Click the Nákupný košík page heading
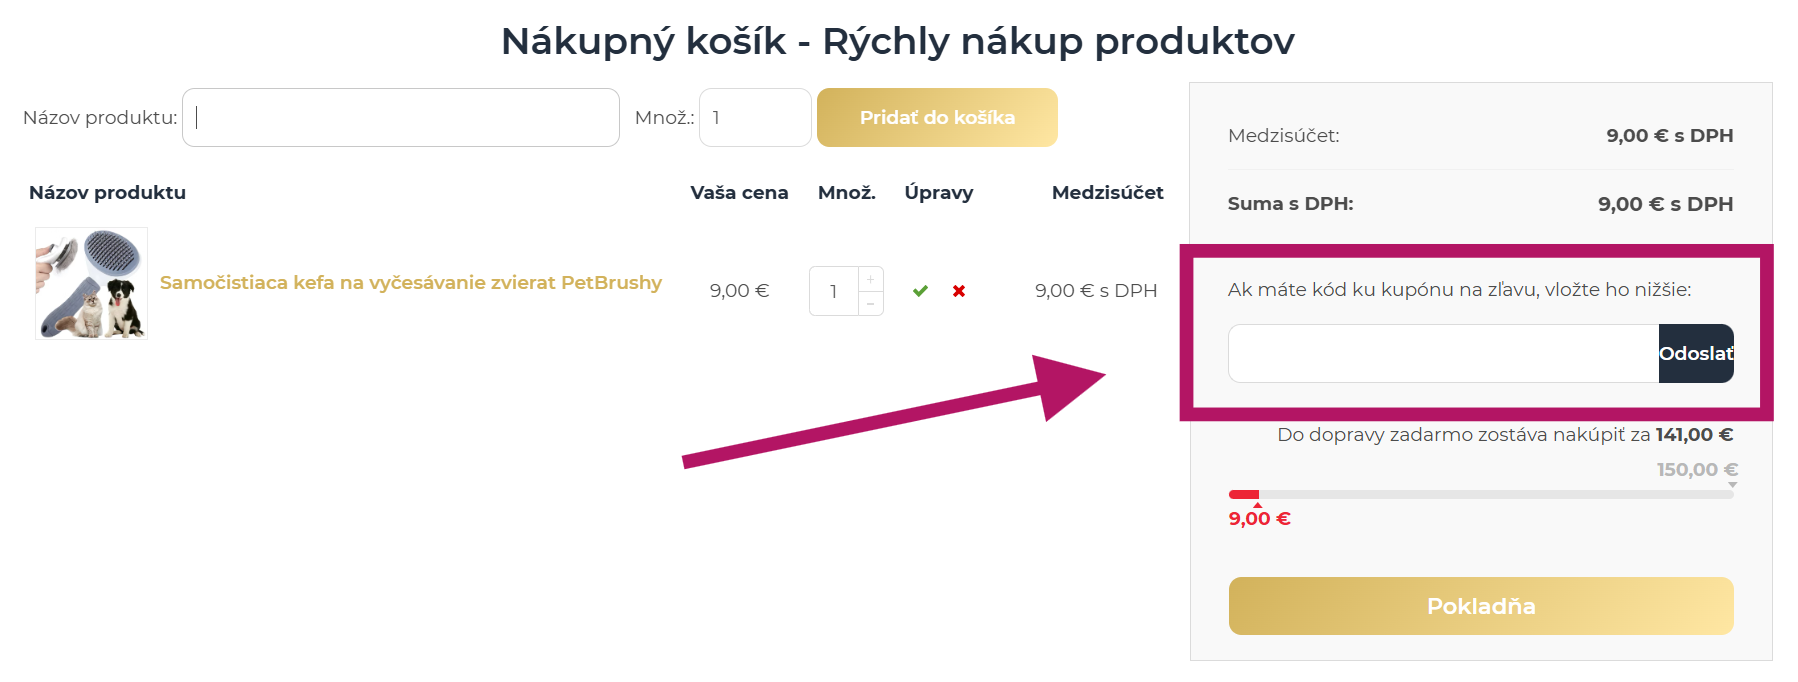The height and width of the screenshot is (682, 1798). (x=898, y=41)
